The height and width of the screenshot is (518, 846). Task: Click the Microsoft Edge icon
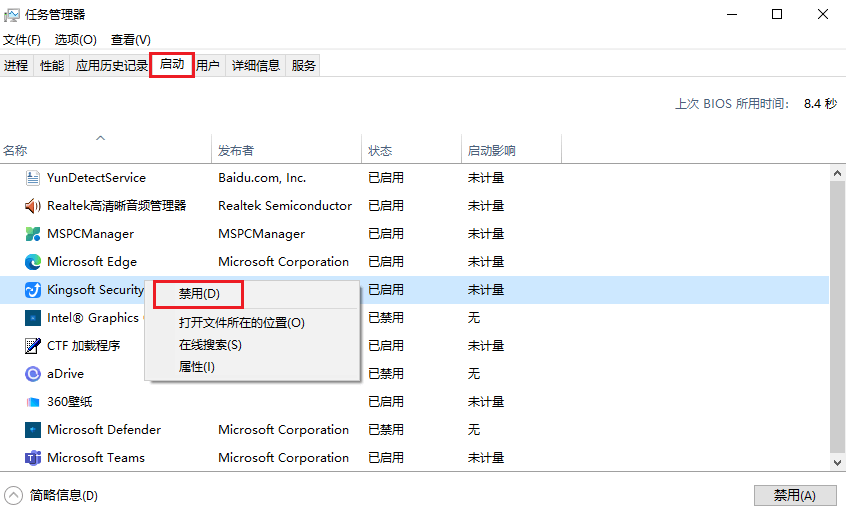coord(33,262)
